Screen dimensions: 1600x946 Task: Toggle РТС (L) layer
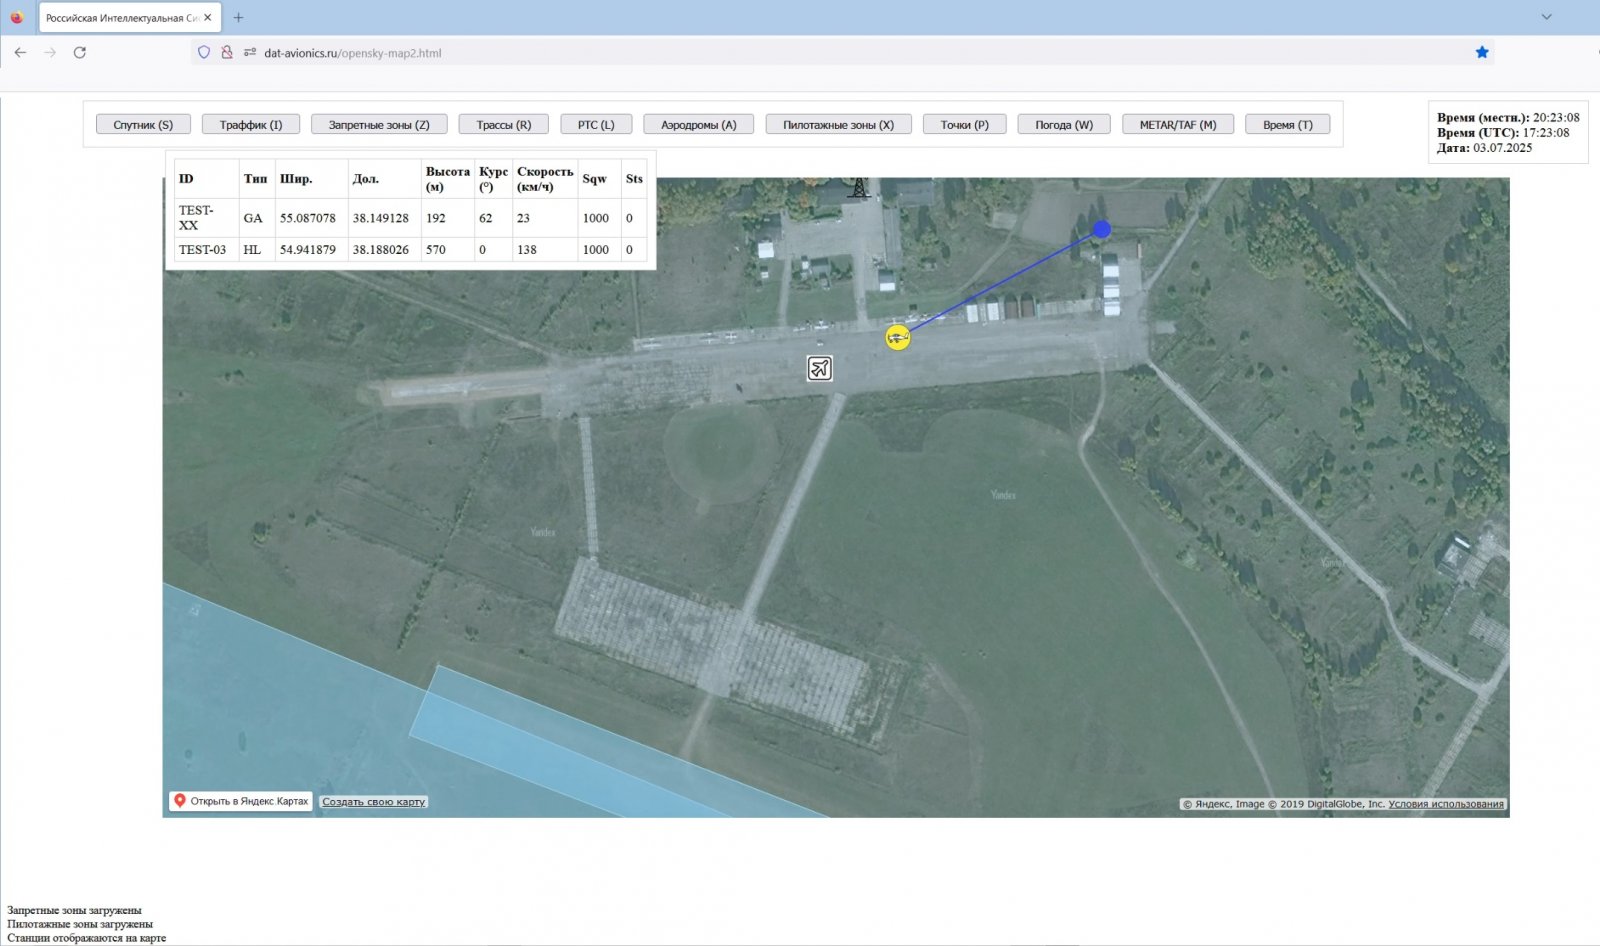coord(596,124)
